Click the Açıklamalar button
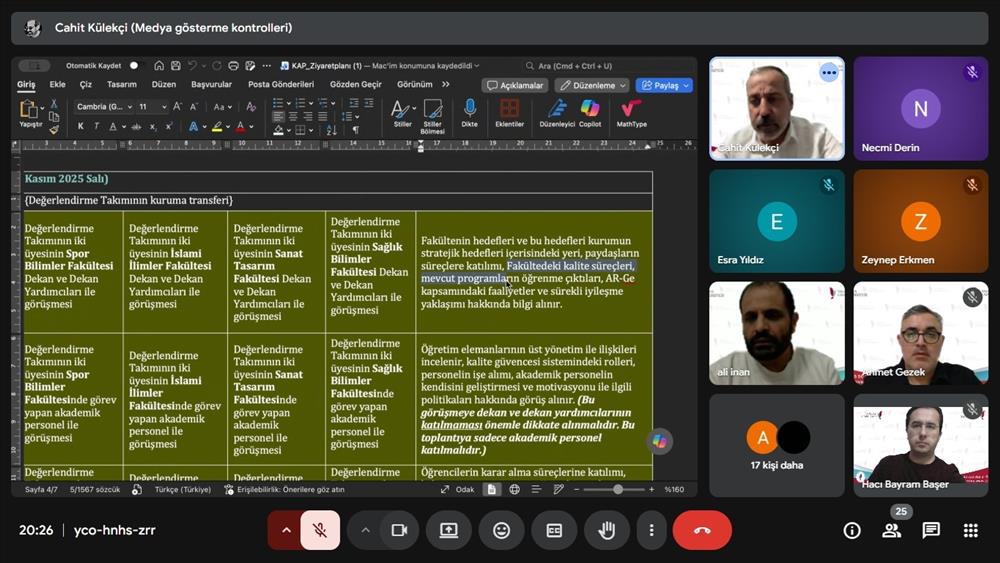Image resolution: width=1000 pixels, height=563 pixels. click(x=515, y=85)
